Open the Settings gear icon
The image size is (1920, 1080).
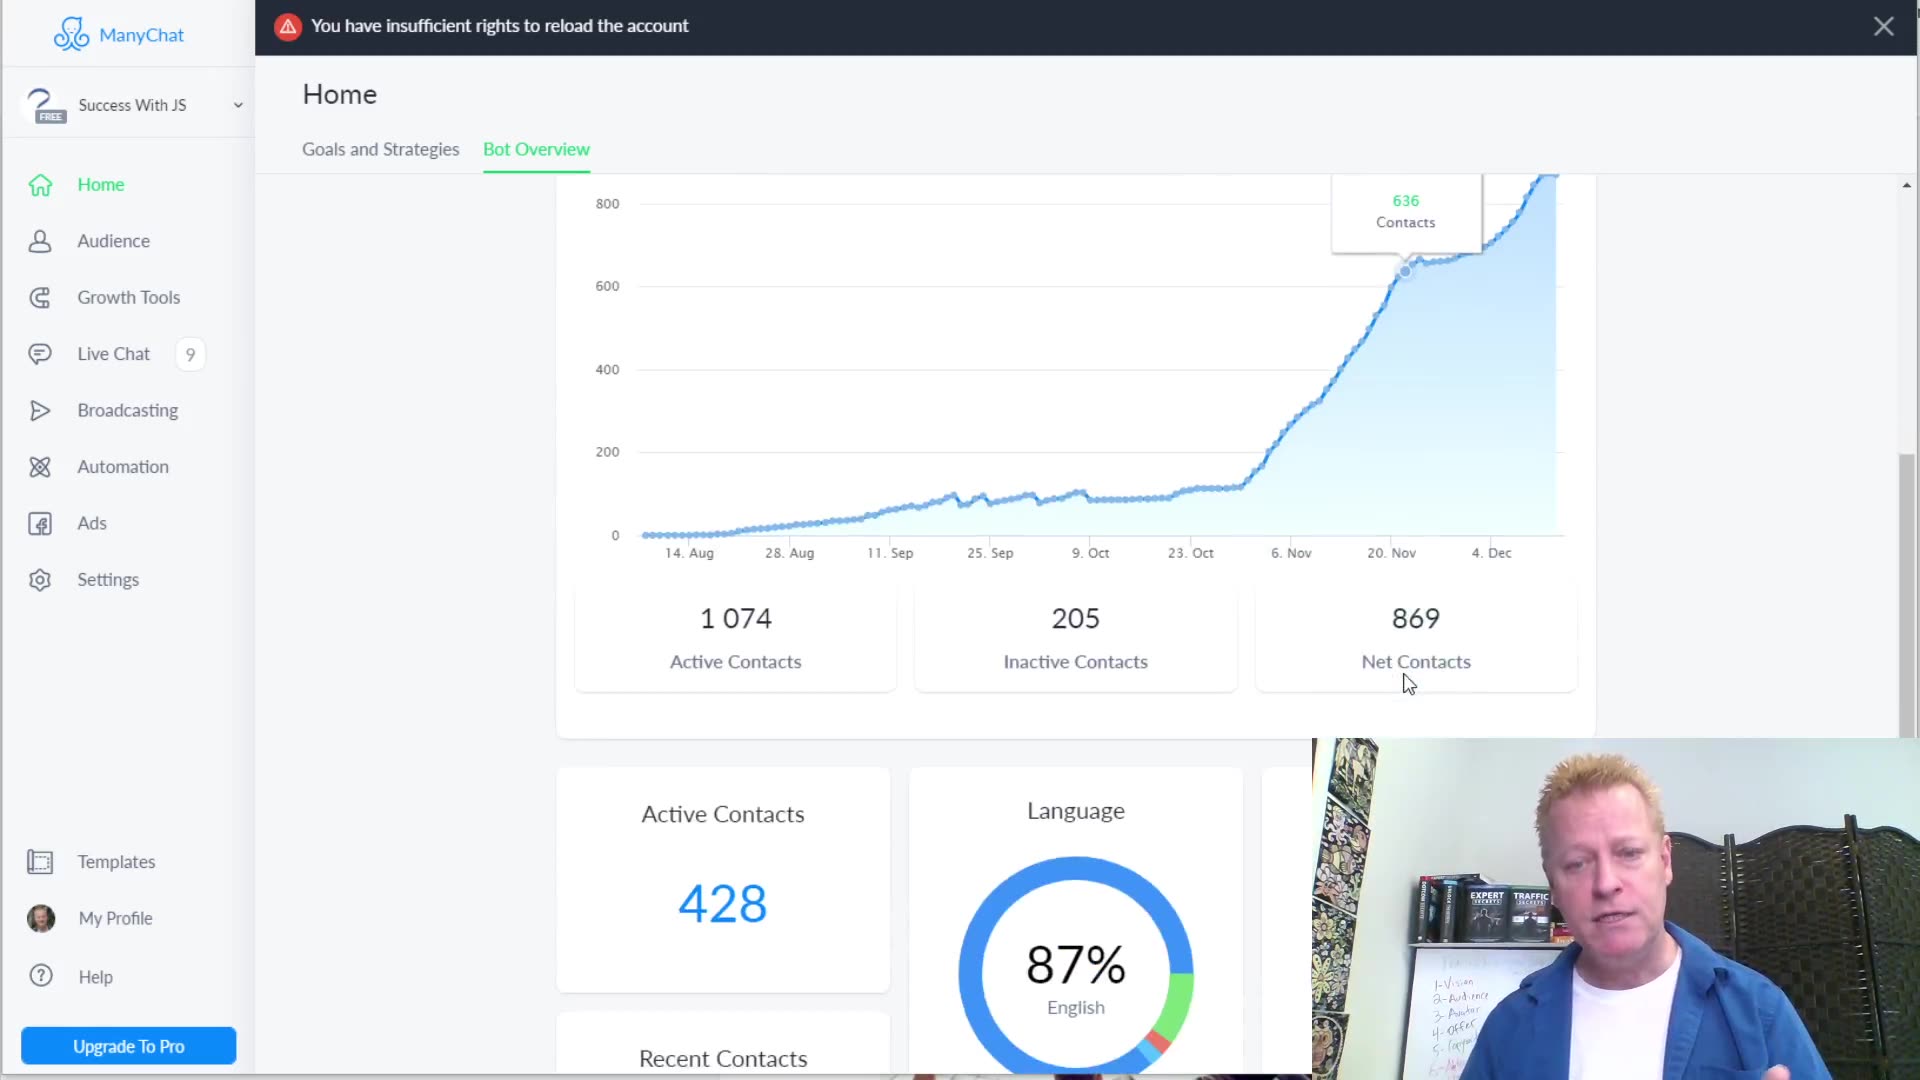(40, 580)
